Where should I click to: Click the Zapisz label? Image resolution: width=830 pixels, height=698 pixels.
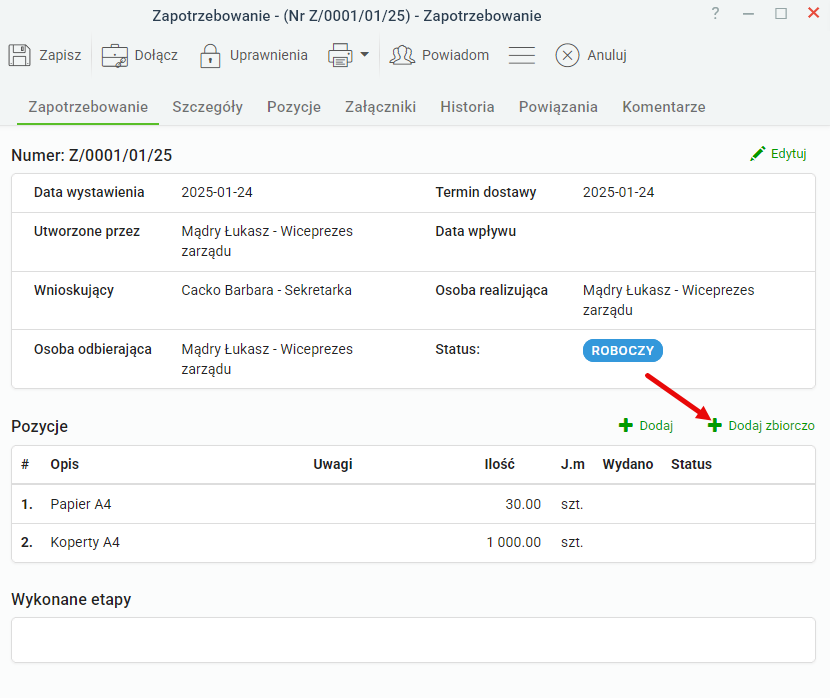click(x=60, y=55)
